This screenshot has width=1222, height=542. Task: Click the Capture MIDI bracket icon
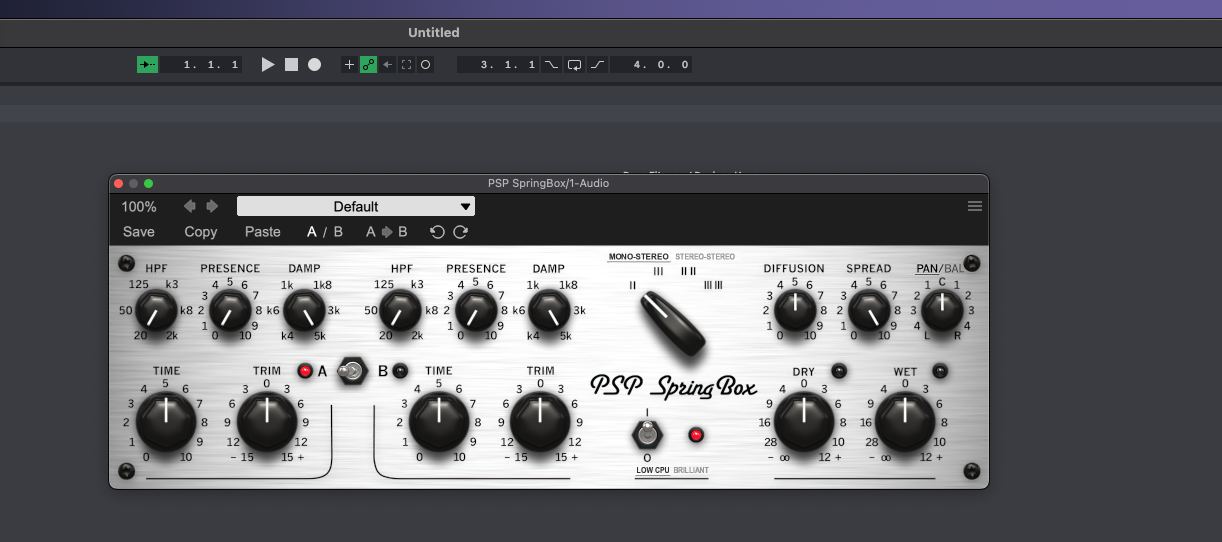click(x=406, y=64)
